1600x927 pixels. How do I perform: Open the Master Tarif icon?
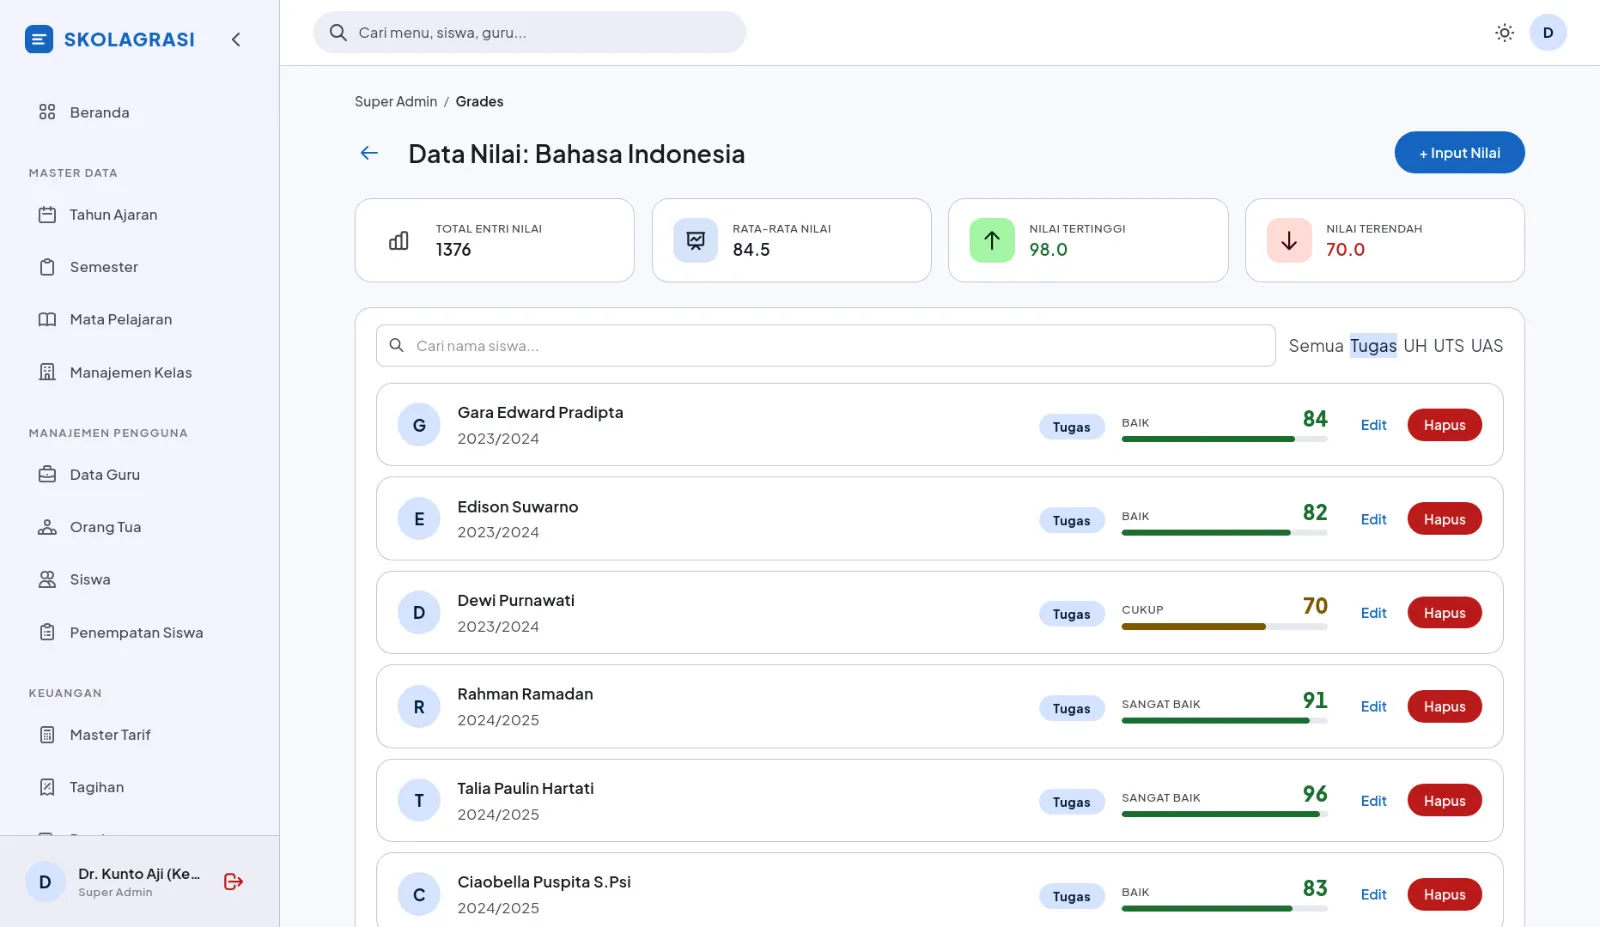pos(47,735)
